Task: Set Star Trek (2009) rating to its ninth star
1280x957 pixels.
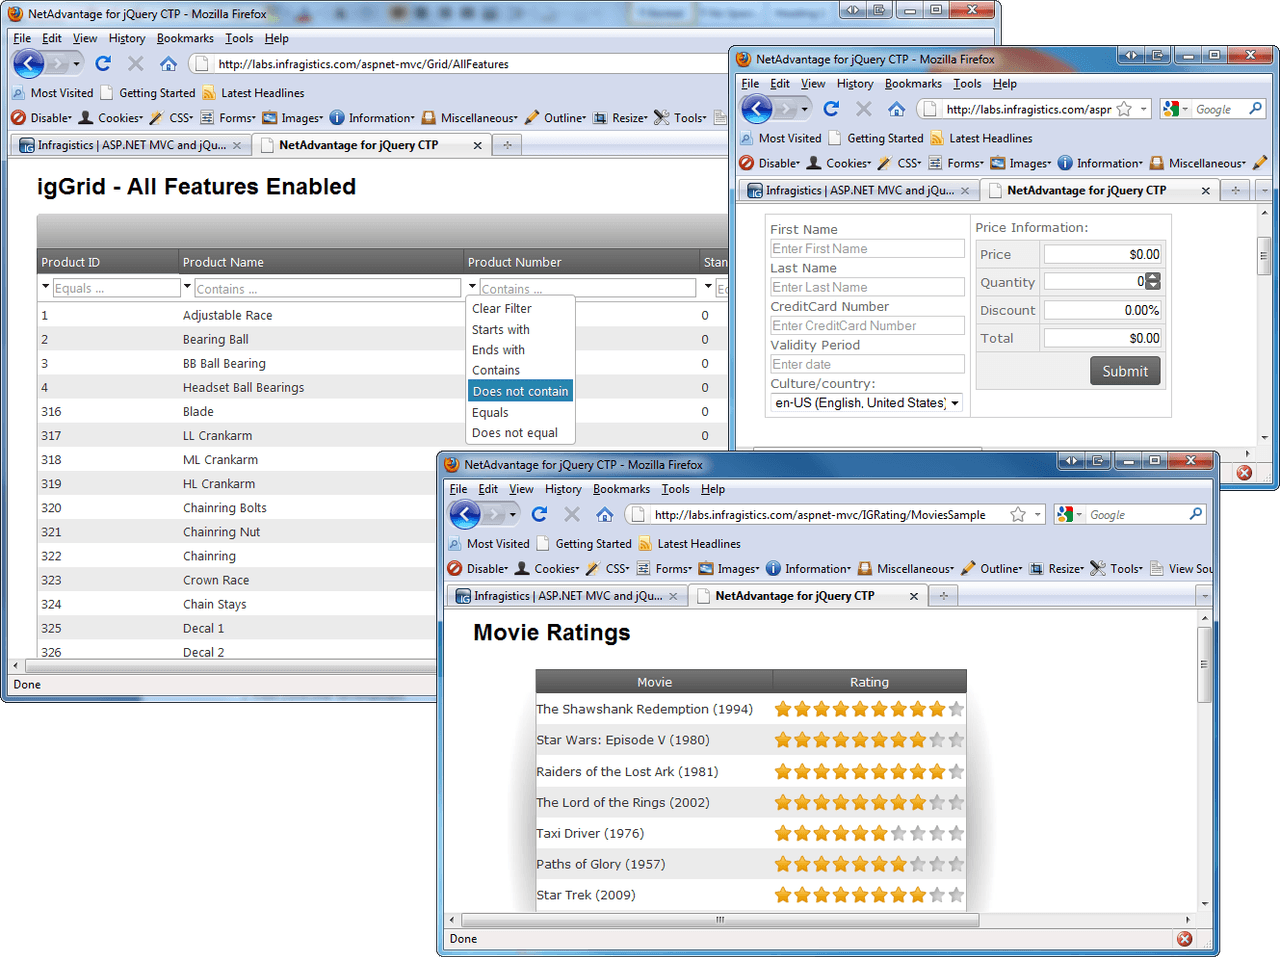Action: (937, 895)
